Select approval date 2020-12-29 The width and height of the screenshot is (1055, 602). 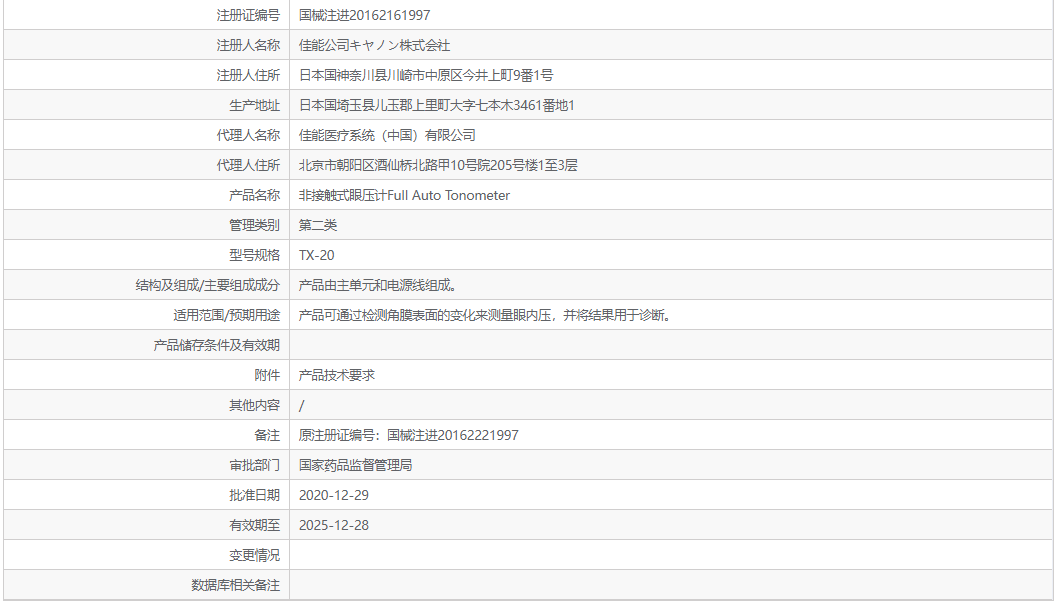[x=334, y=496]
